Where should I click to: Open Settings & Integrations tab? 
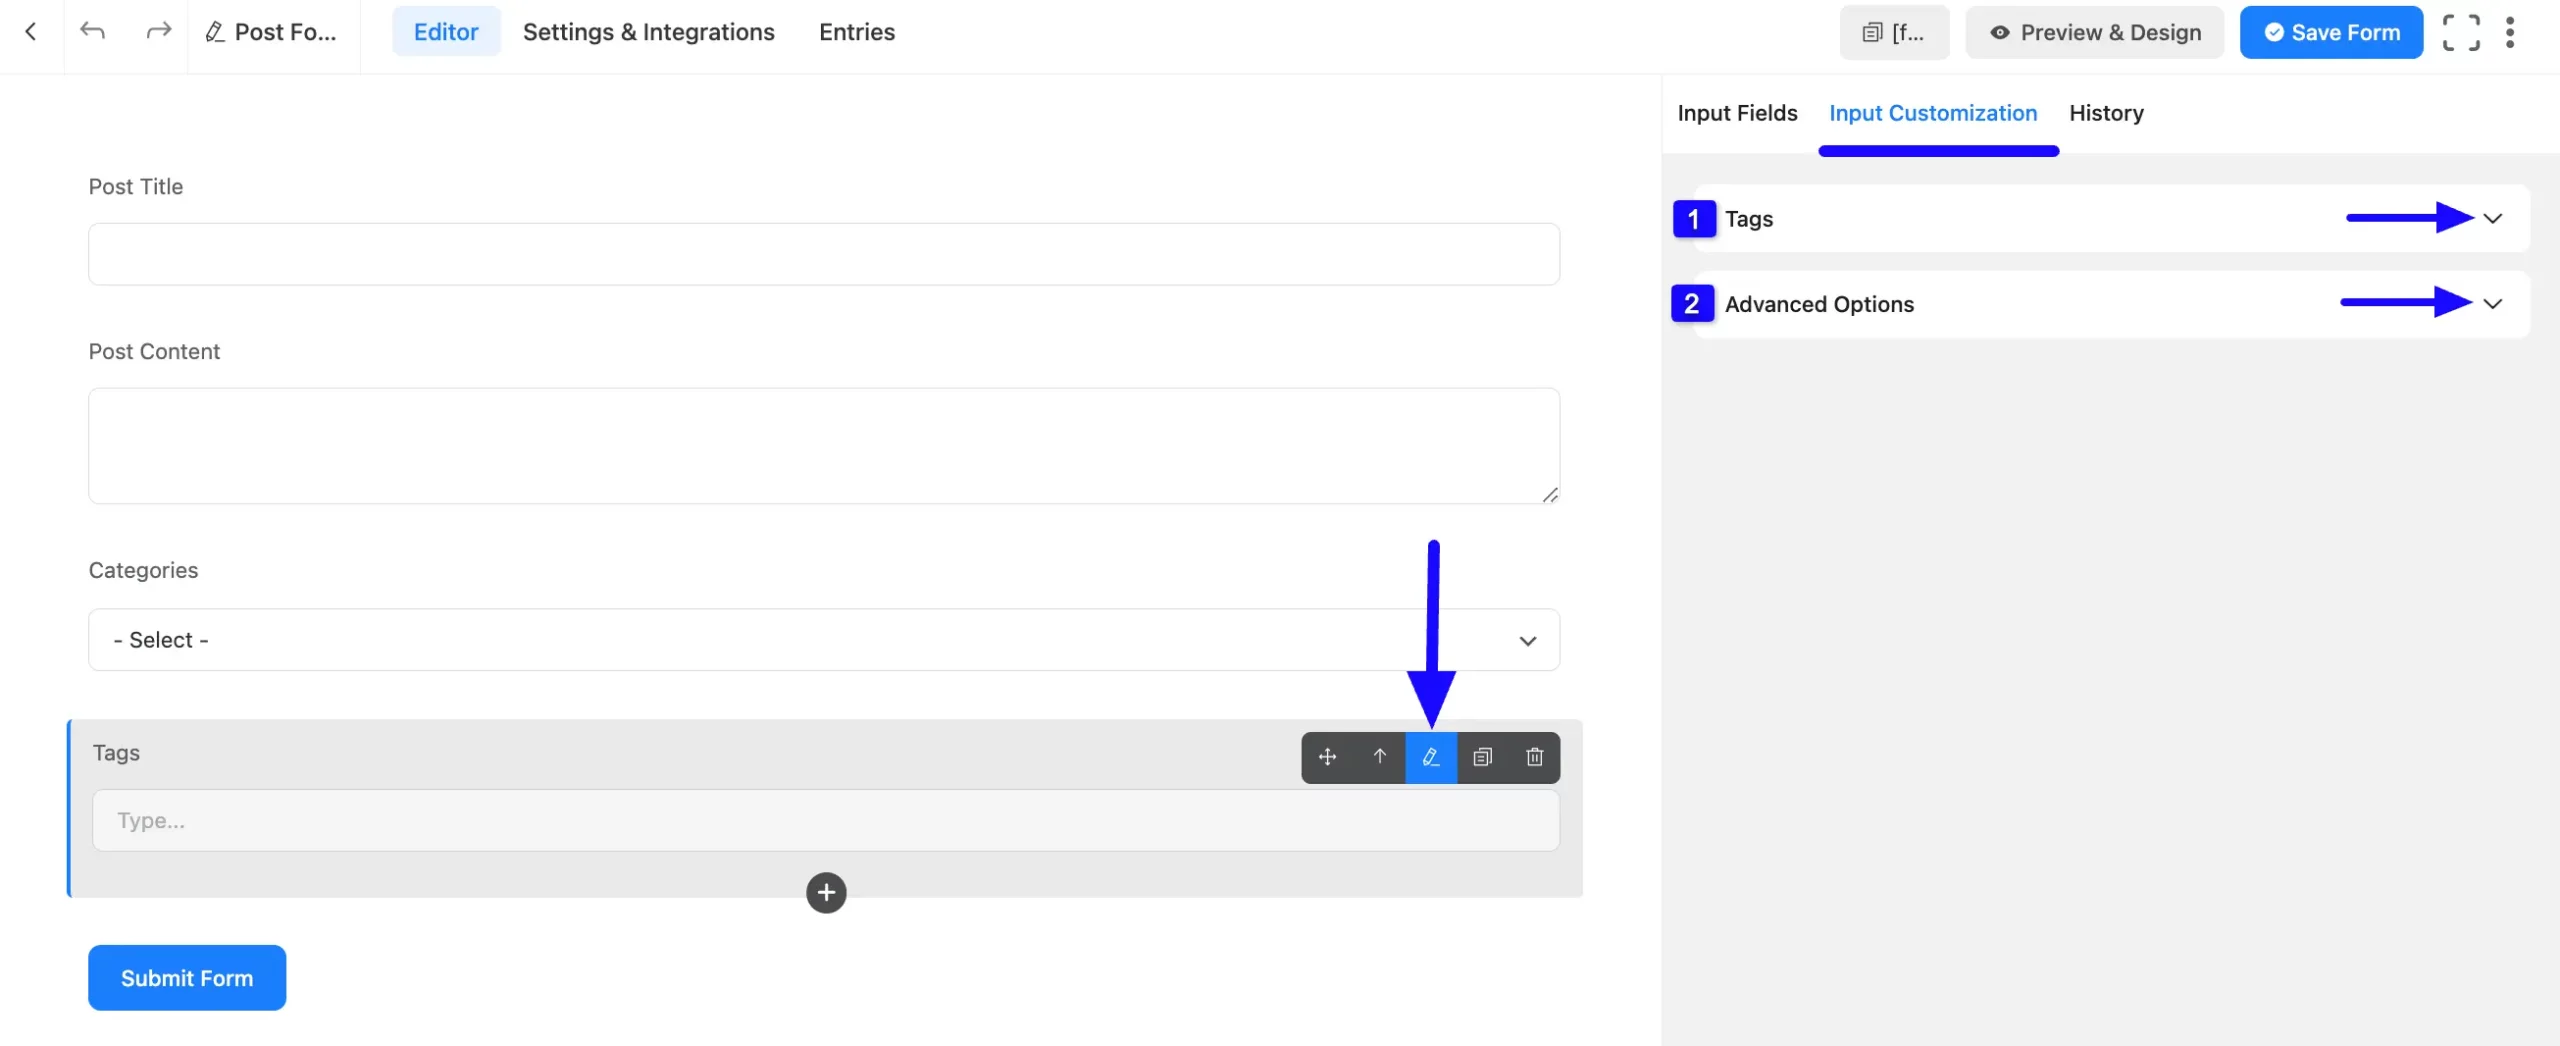point(648,32)
